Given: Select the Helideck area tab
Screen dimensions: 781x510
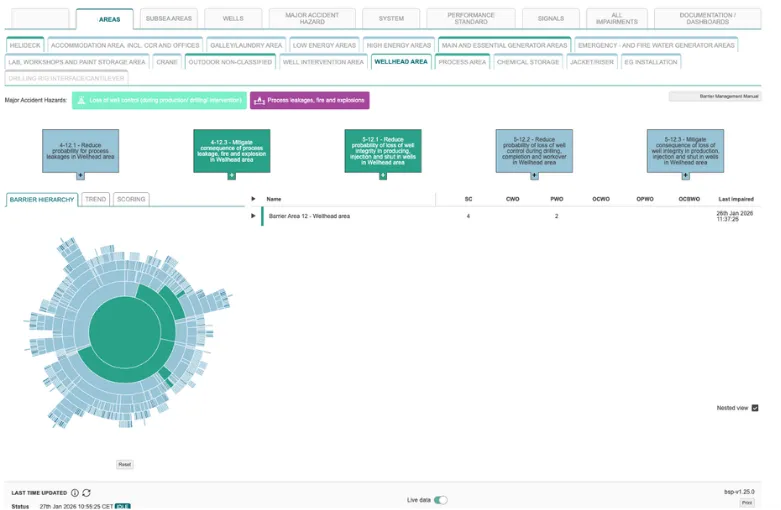Looking at the screenshot, I should point(25,45).
